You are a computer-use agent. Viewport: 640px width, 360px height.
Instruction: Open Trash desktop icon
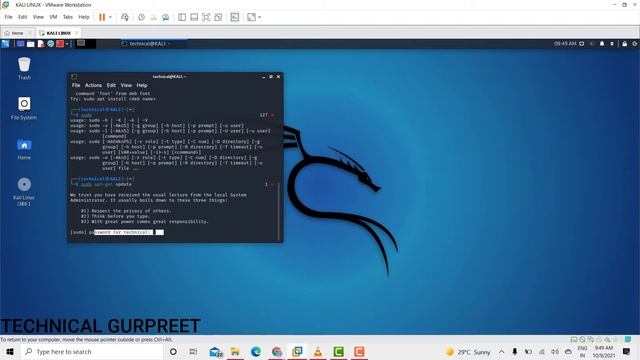click(x=24, y=68)
